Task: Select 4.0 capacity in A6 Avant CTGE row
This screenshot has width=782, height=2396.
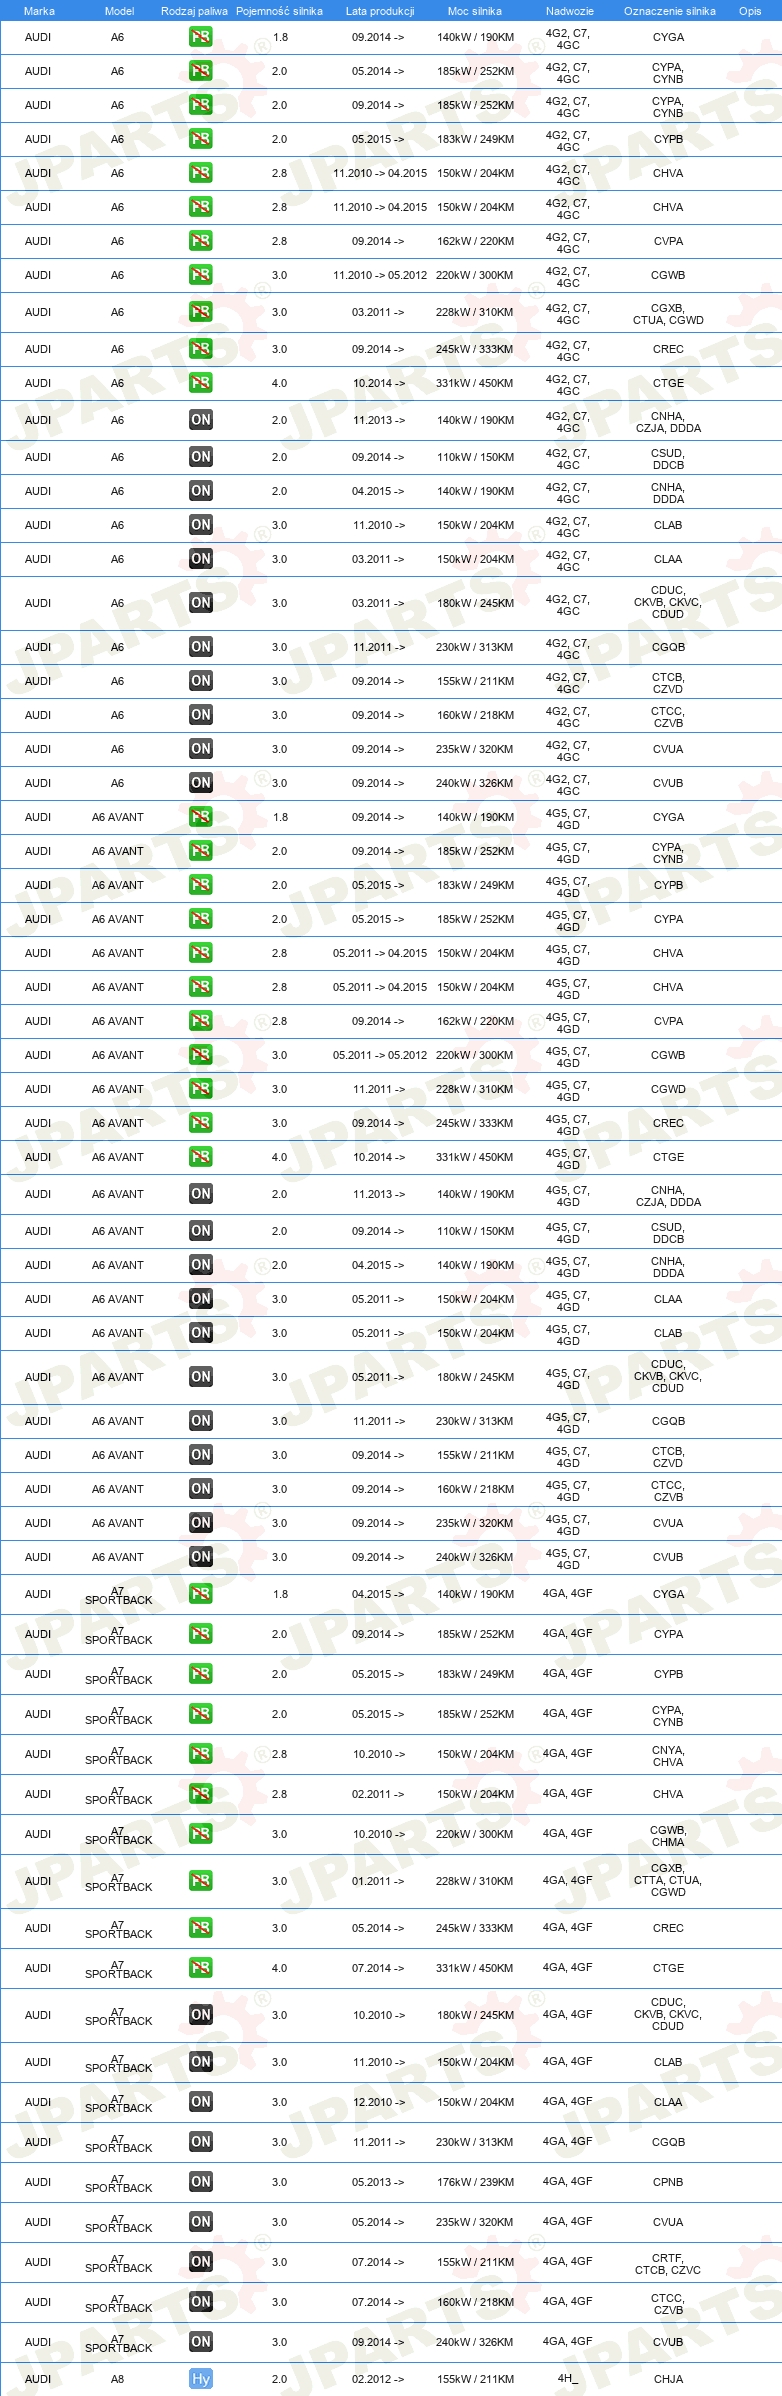Action: tap(279, 1157)
